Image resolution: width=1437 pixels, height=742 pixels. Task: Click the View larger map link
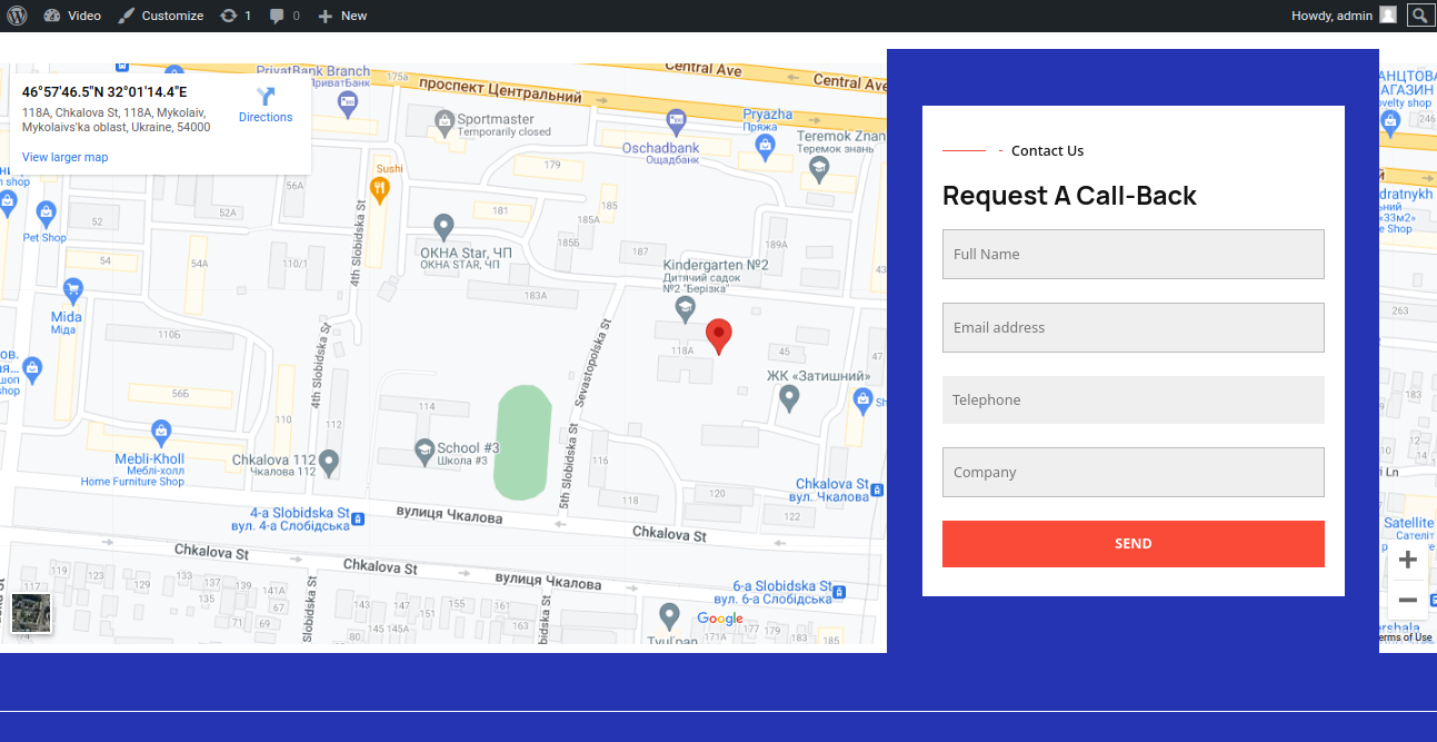coord(65,157)
